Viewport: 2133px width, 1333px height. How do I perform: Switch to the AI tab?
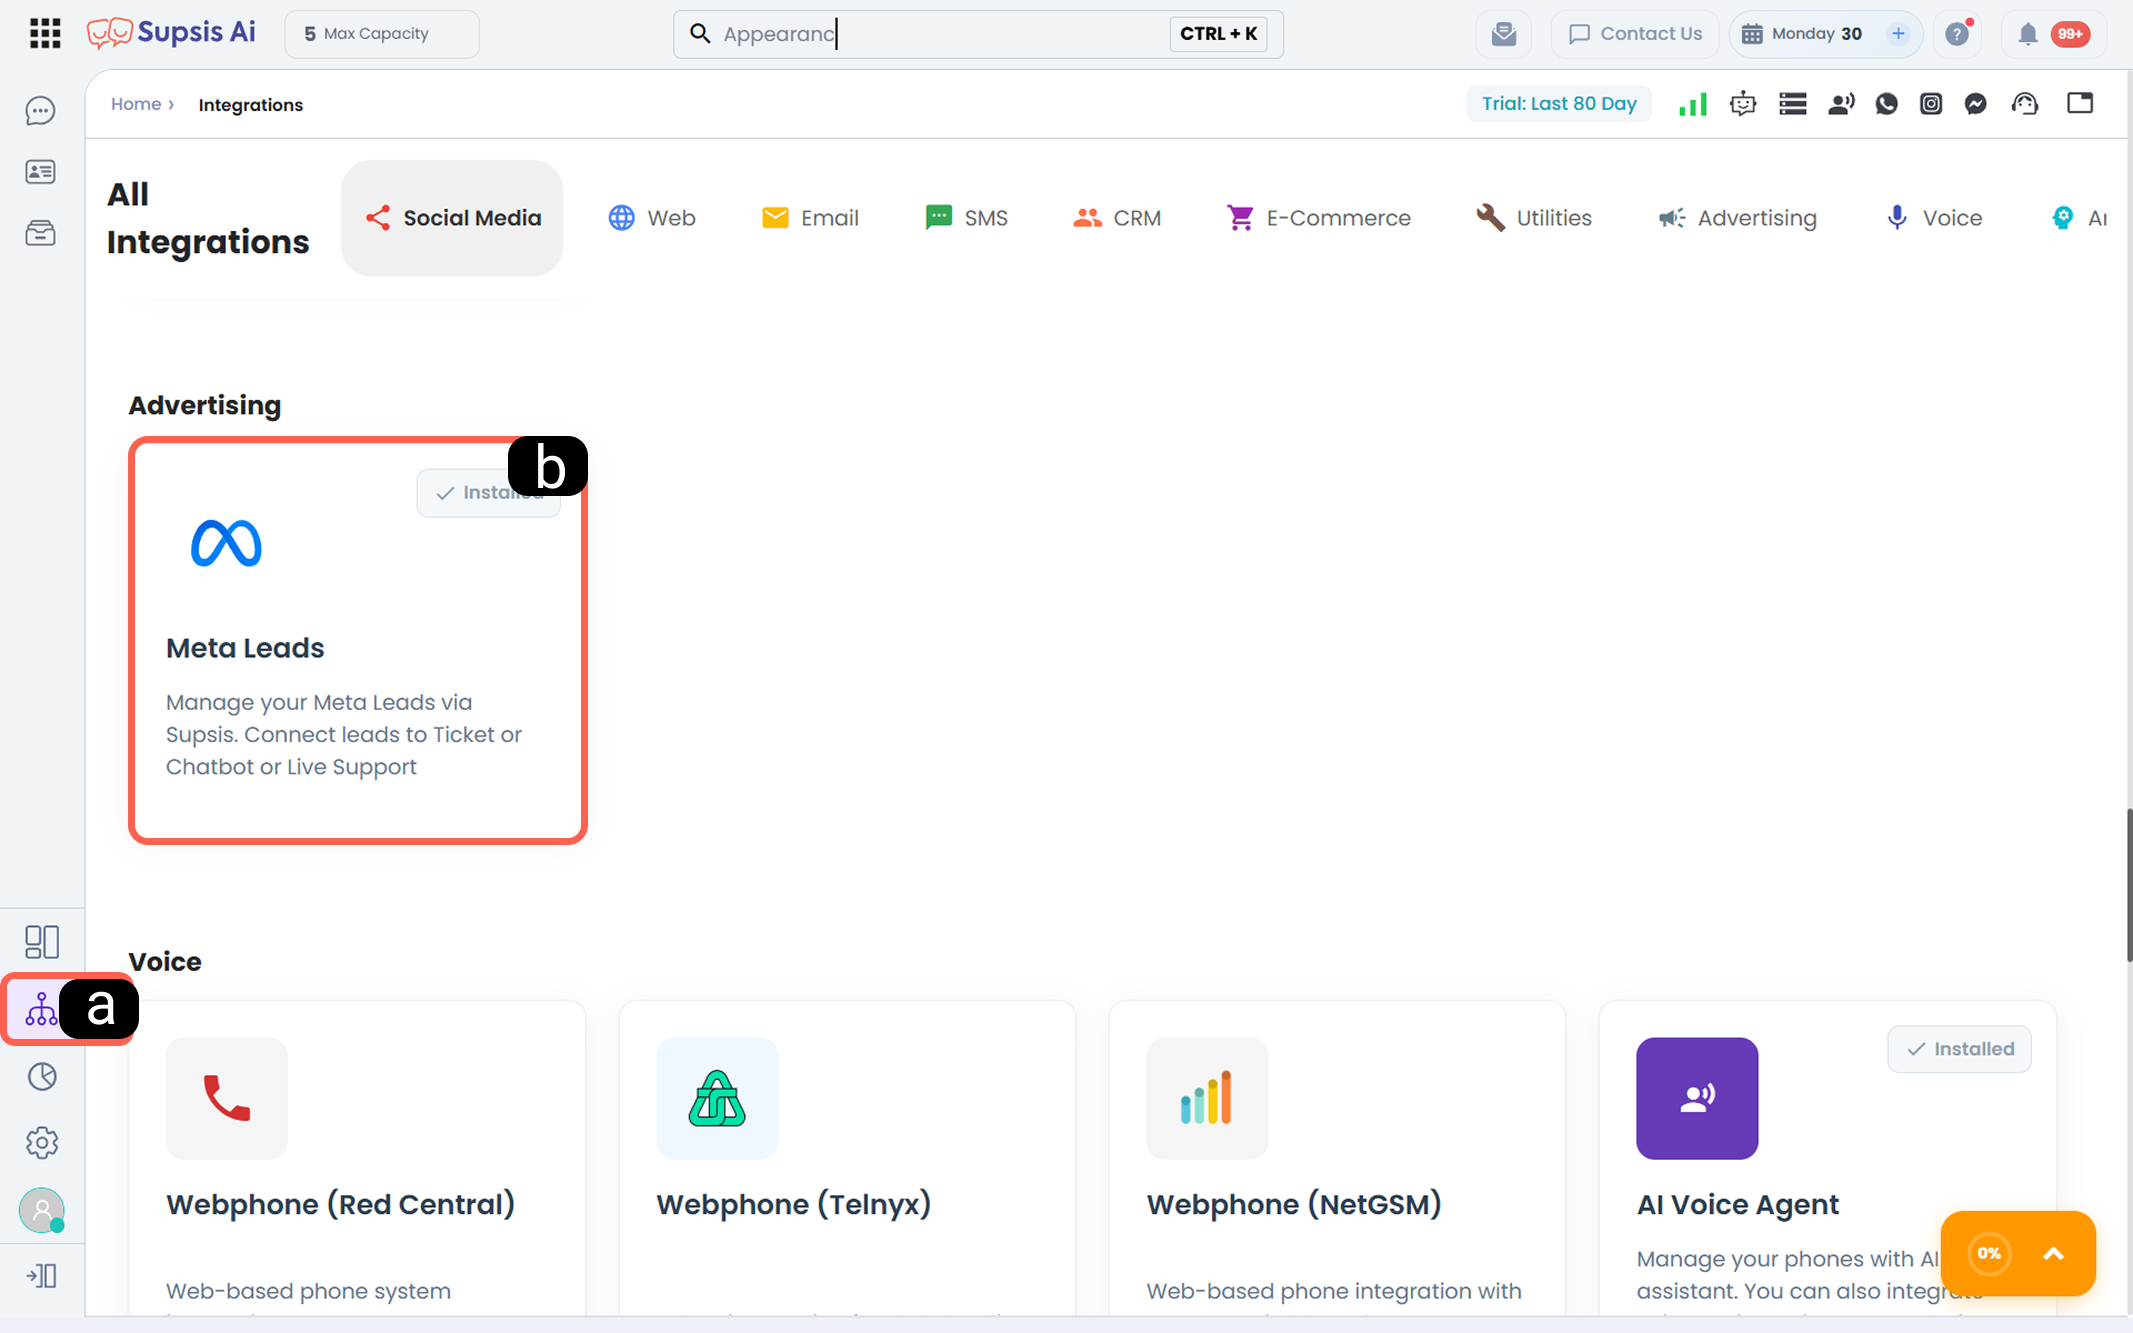[2079, 218]
